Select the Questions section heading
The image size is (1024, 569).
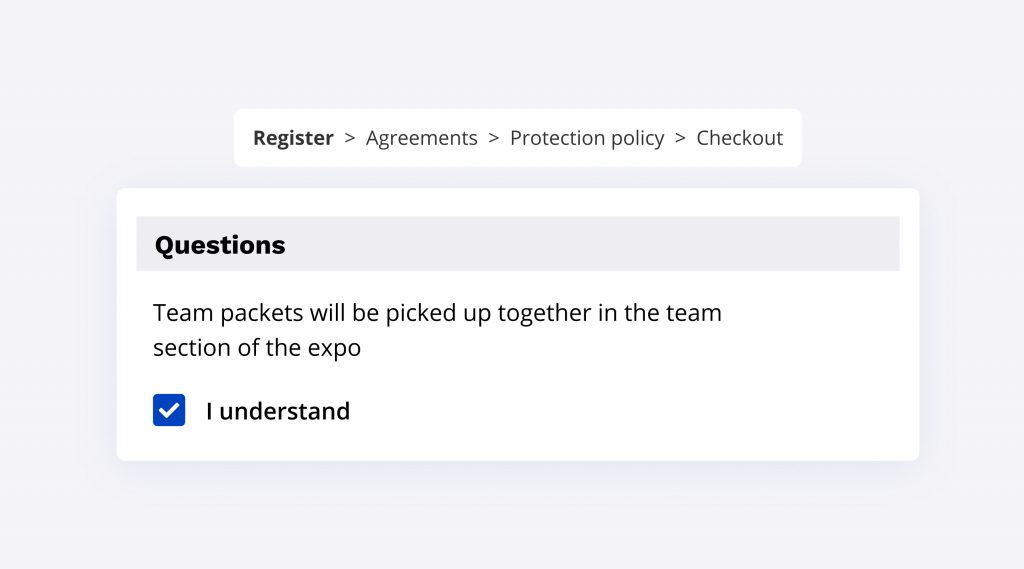click(220, 245)
